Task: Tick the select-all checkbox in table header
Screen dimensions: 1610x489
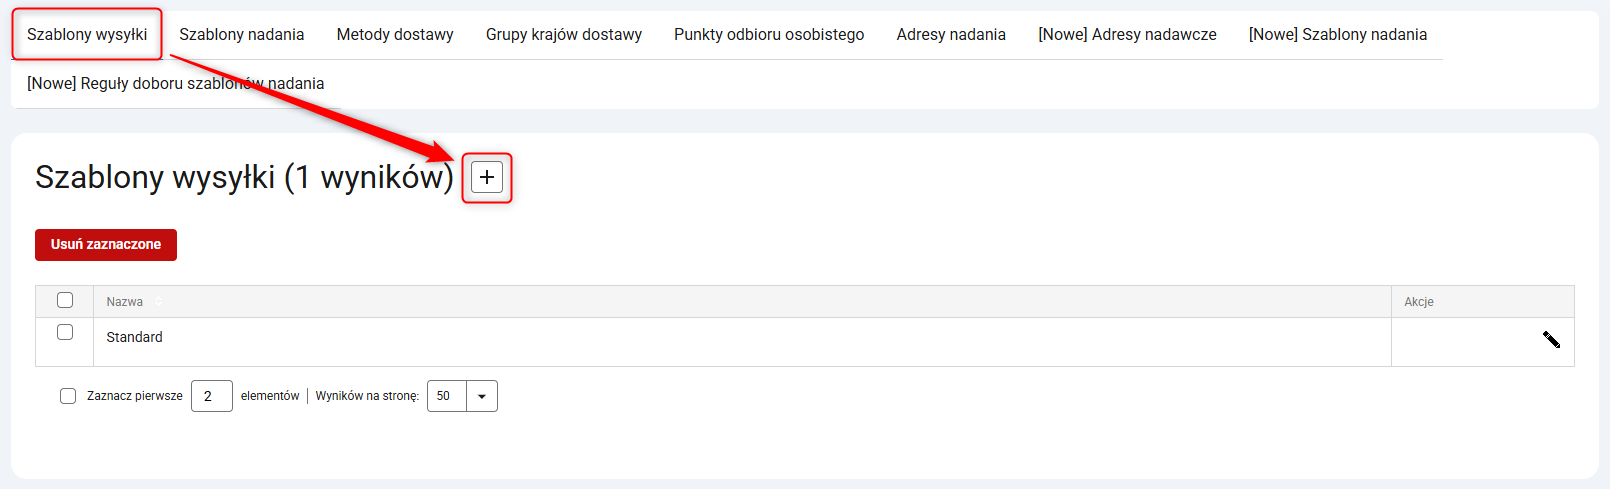Action: click(65, 300)
